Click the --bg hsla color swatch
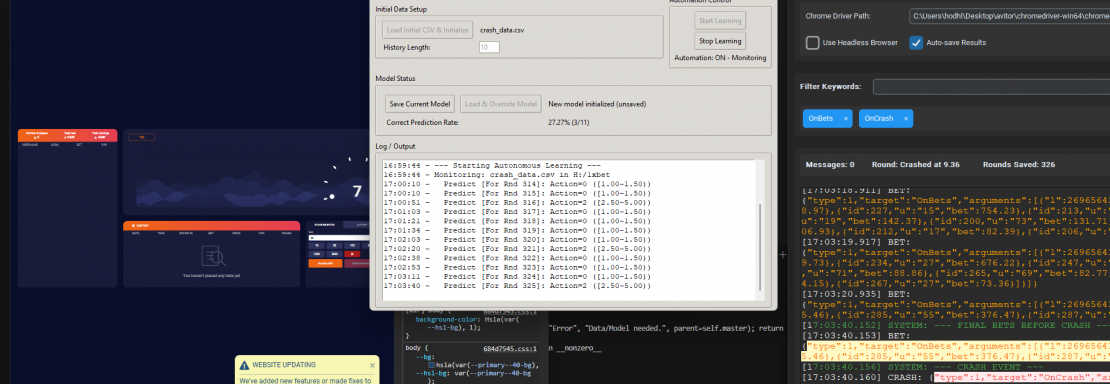The image size is (1110, 384). tap(432, 365)
